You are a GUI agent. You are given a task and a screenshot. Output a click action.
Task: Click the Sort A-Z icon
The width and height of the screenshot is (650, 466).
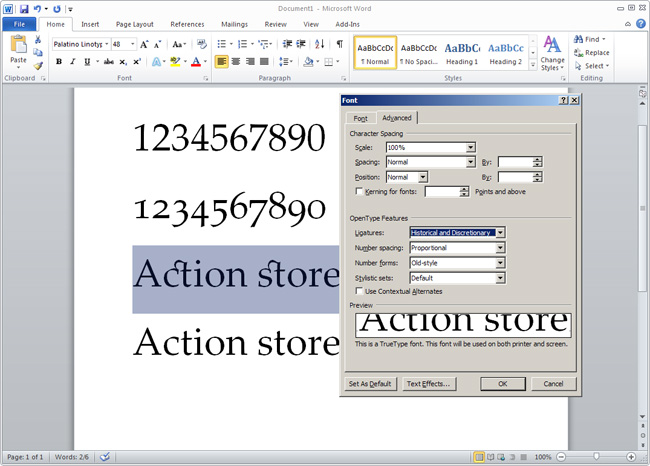coord(319,44)
